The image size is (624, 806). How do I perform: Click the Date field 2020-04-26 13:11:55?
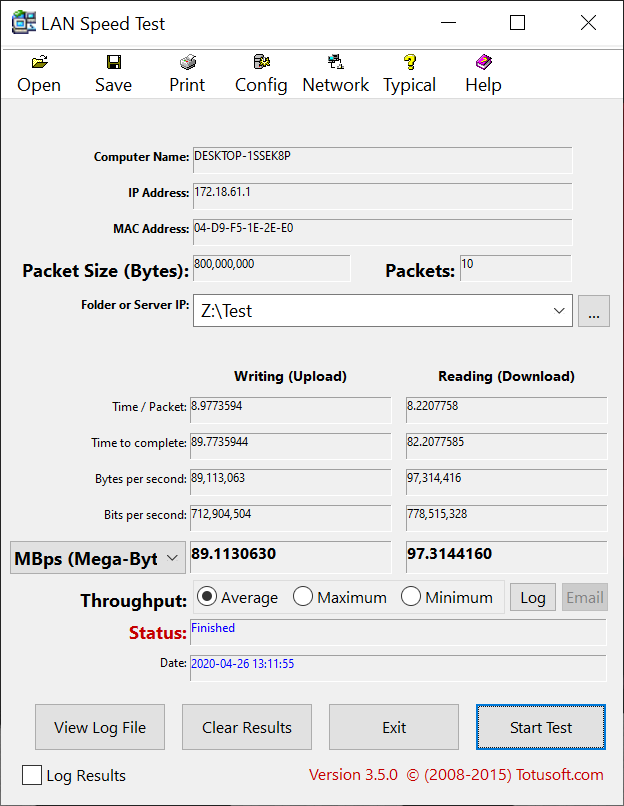[398, 668]
